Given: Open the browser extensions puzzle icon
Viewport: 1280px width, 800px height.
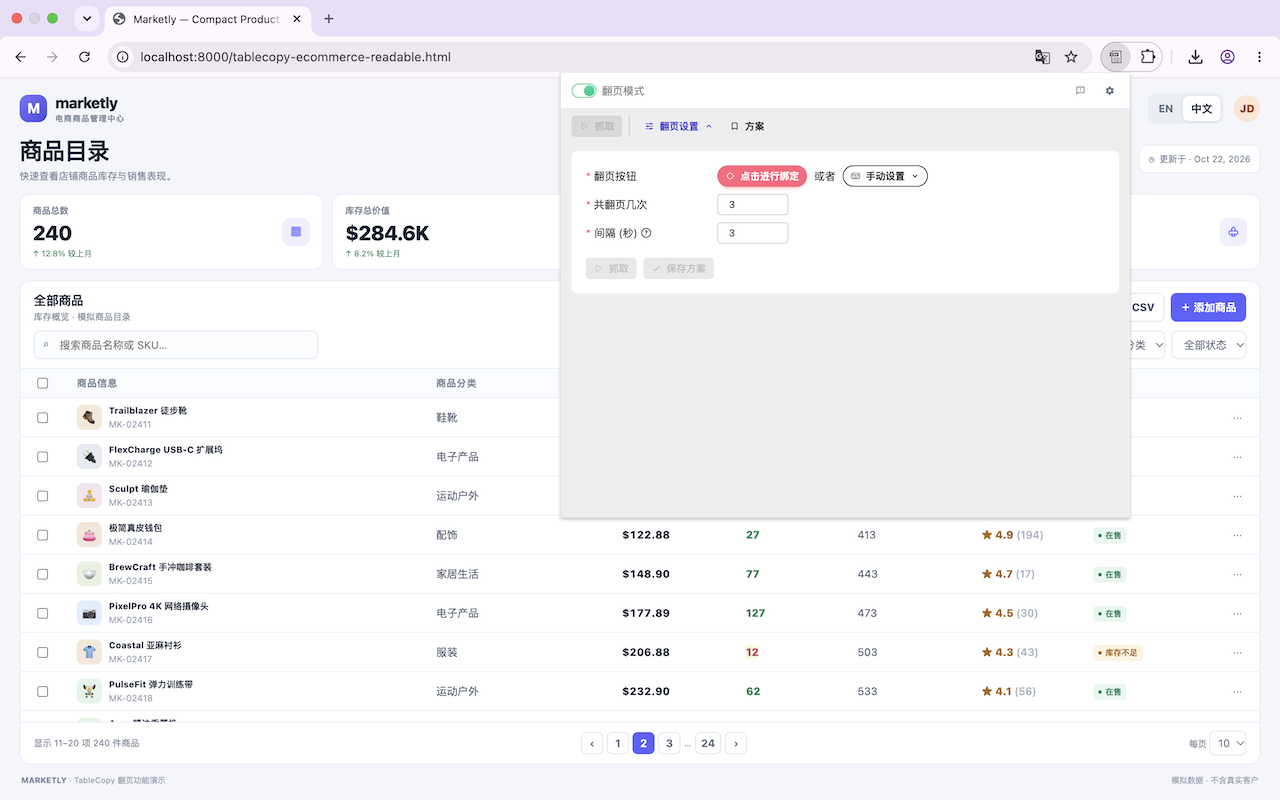Looking at the screenshot, I should pos(1148,57).
